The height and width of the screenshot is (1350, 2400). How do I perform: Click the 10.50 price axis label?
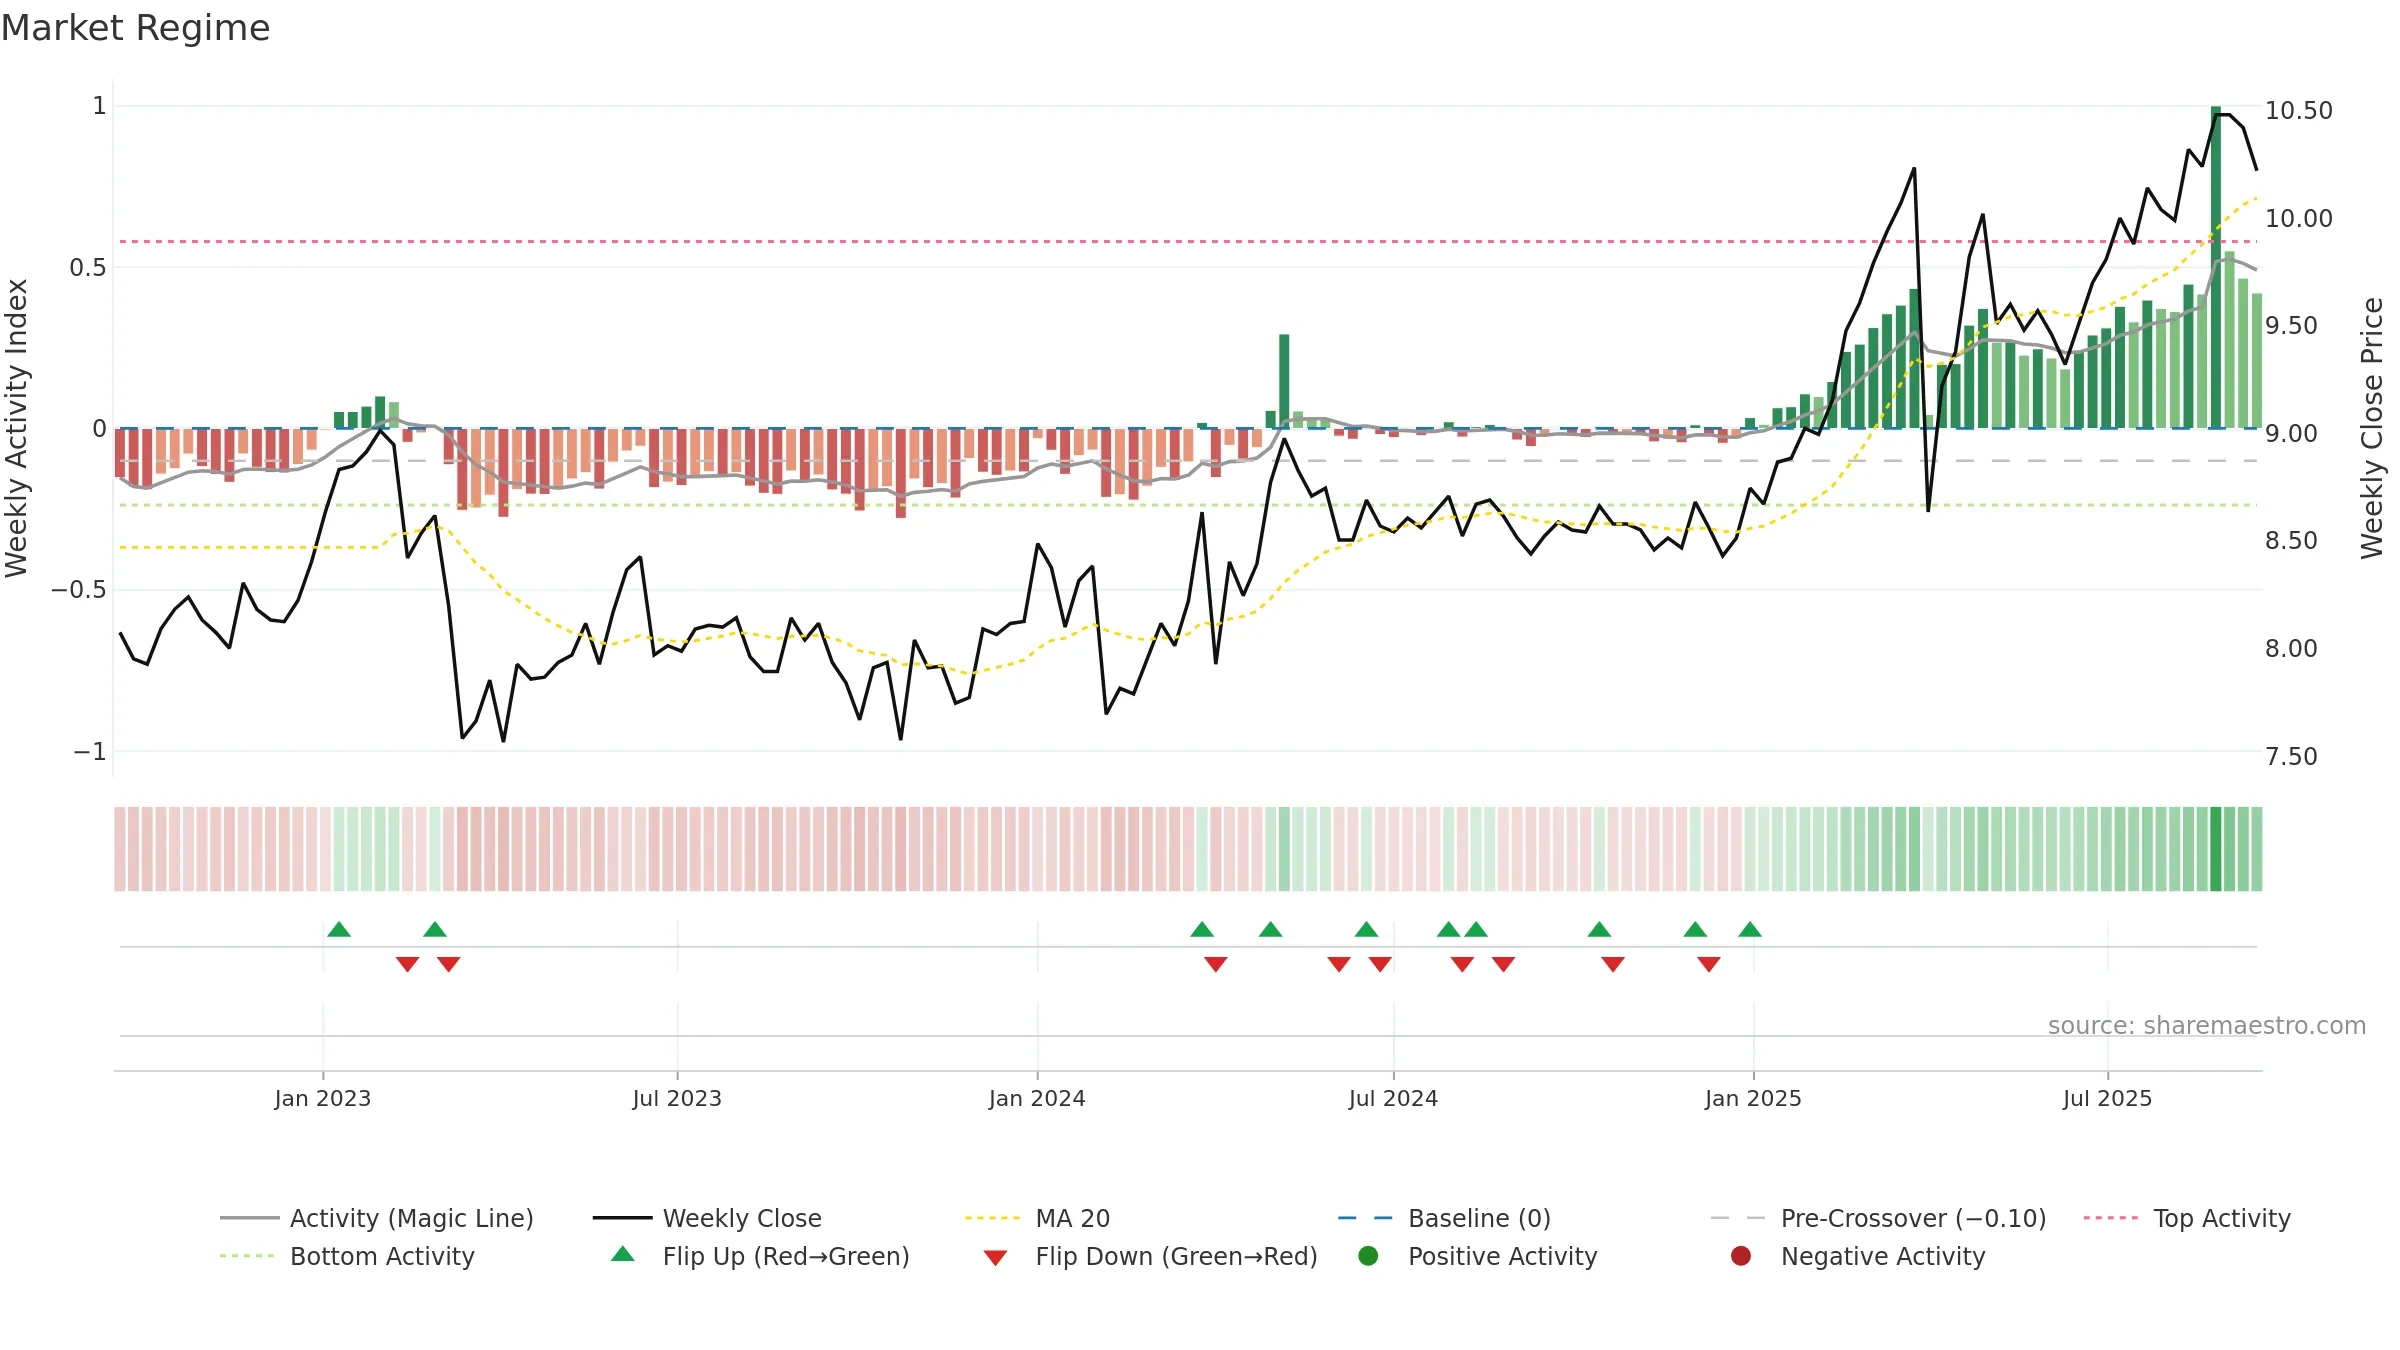tap(2299, 111)
